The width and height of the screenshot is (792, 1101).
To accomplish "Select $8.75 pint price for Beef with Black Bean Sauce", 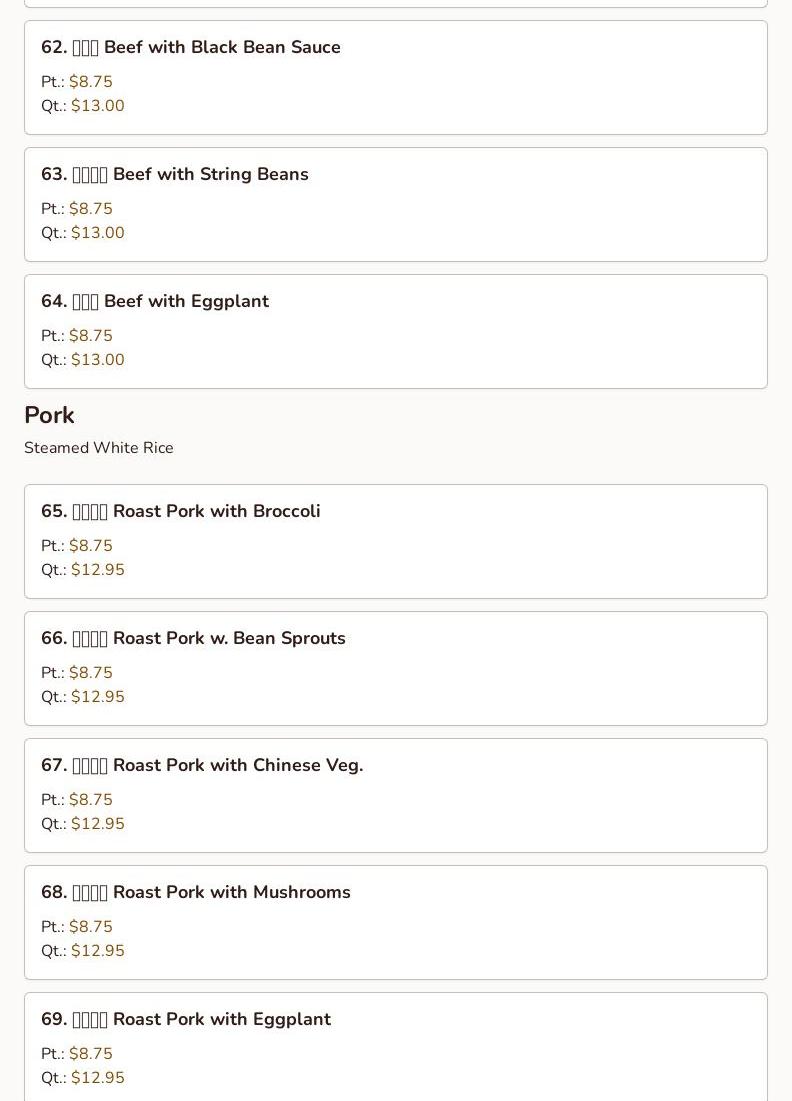I will (x=91, y=82).
